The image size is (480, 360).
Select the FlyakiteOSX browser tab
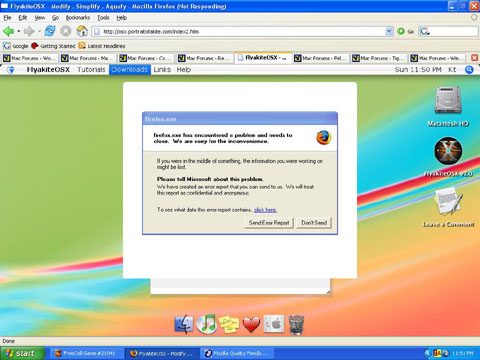pos(263,58)
